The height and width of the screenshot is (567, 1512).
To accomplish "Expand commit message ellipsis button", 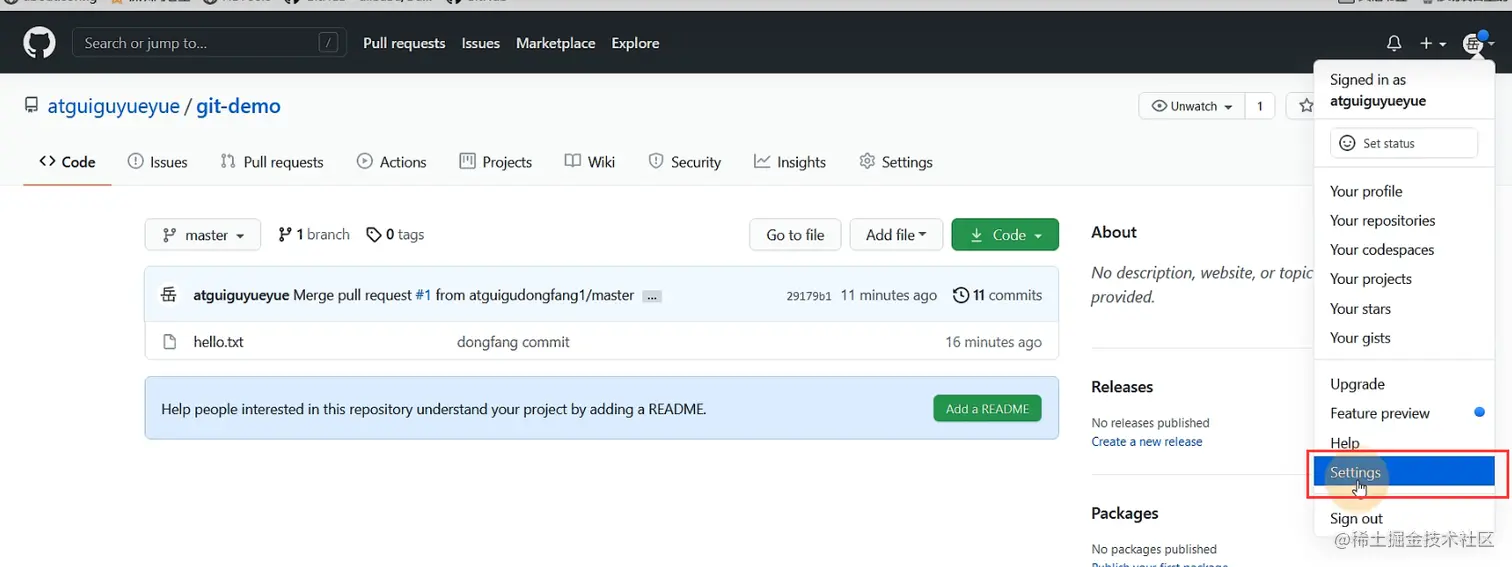I will [x=651, y=296].
